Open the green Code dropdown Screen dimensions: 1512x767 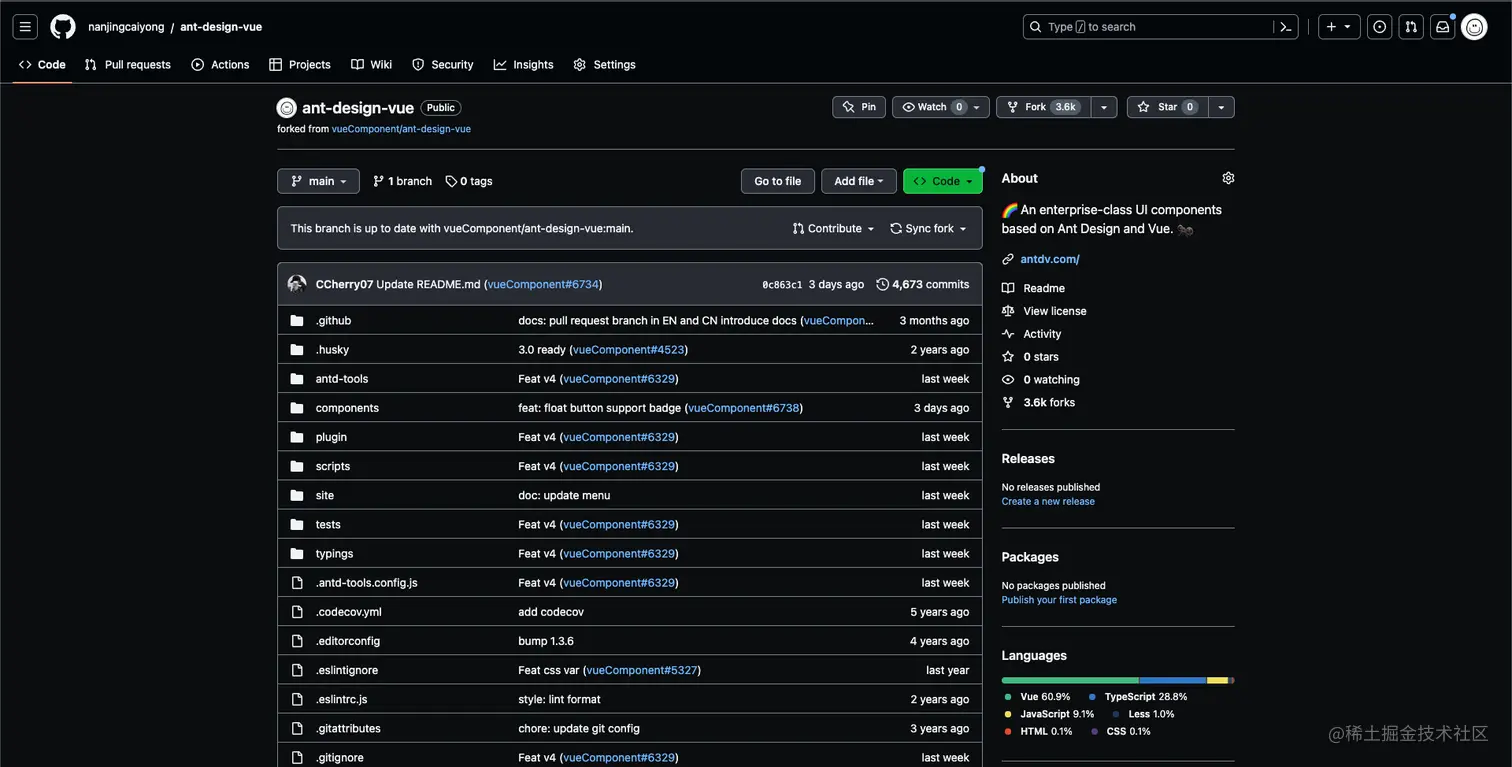943,181
